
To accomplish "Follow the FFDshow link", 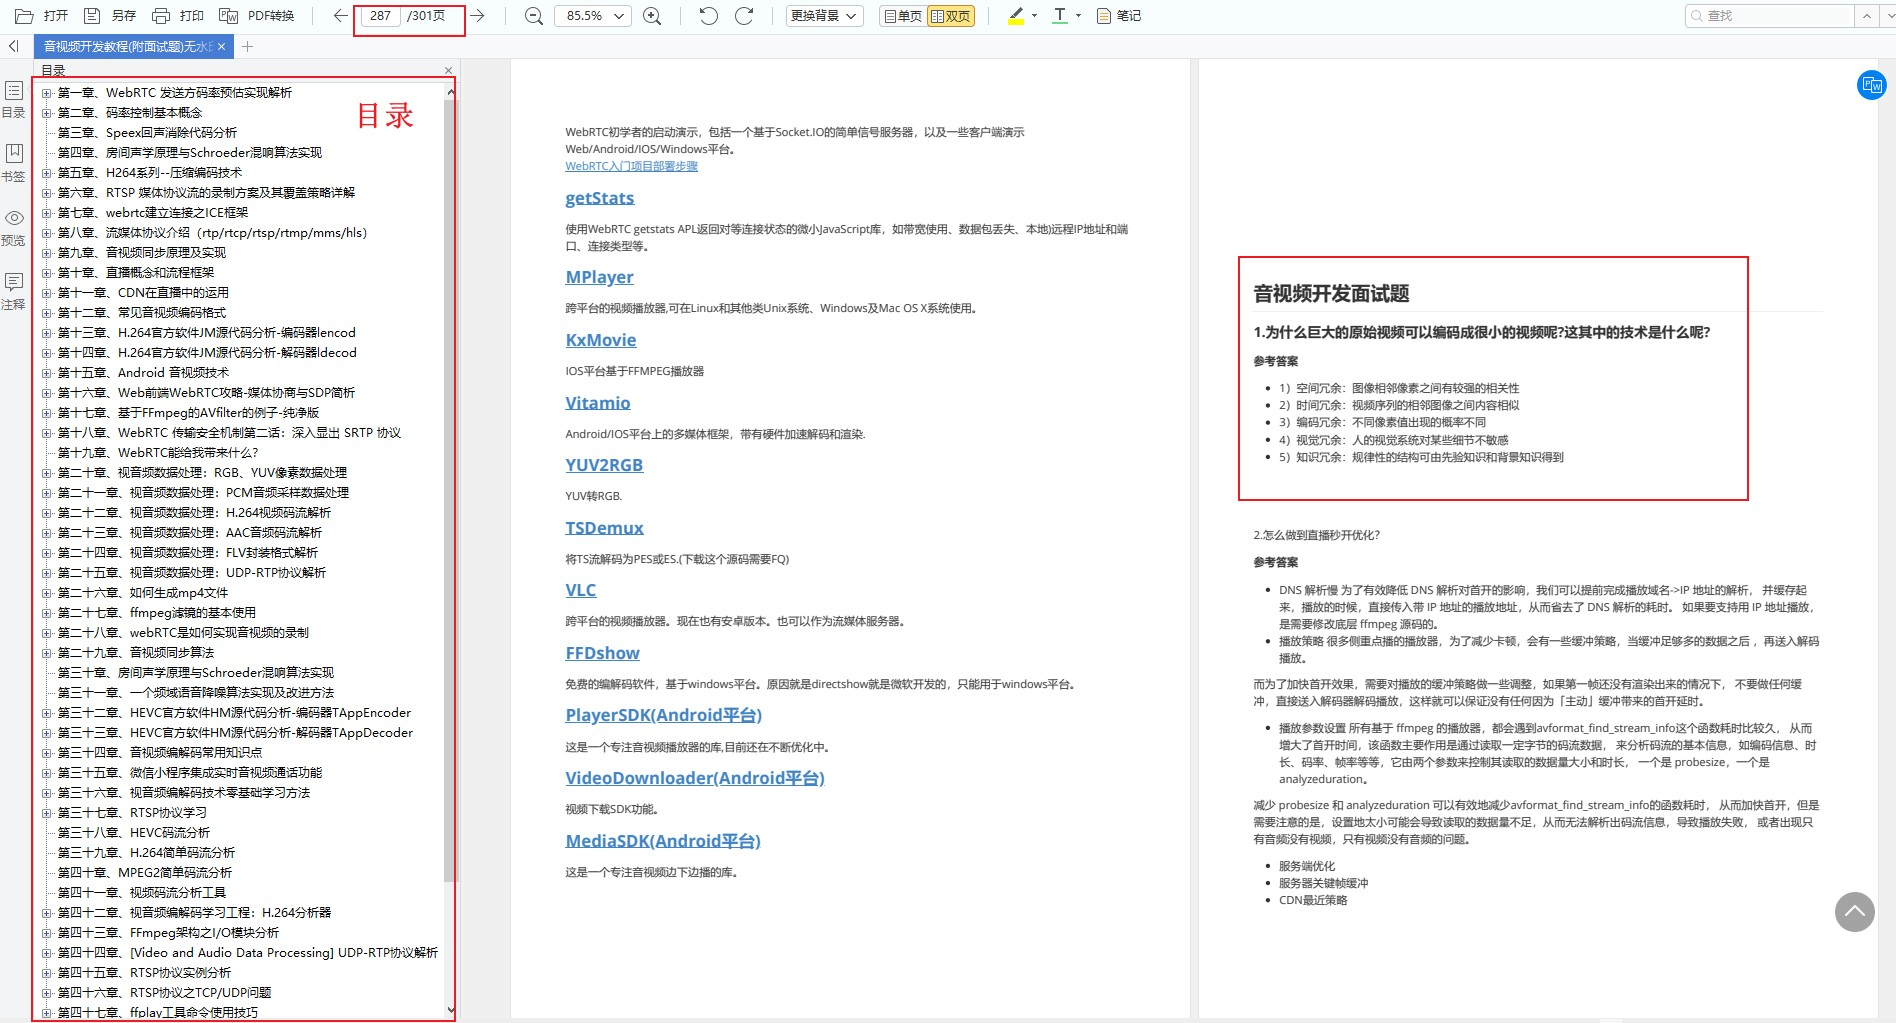I will coord(602,653).
